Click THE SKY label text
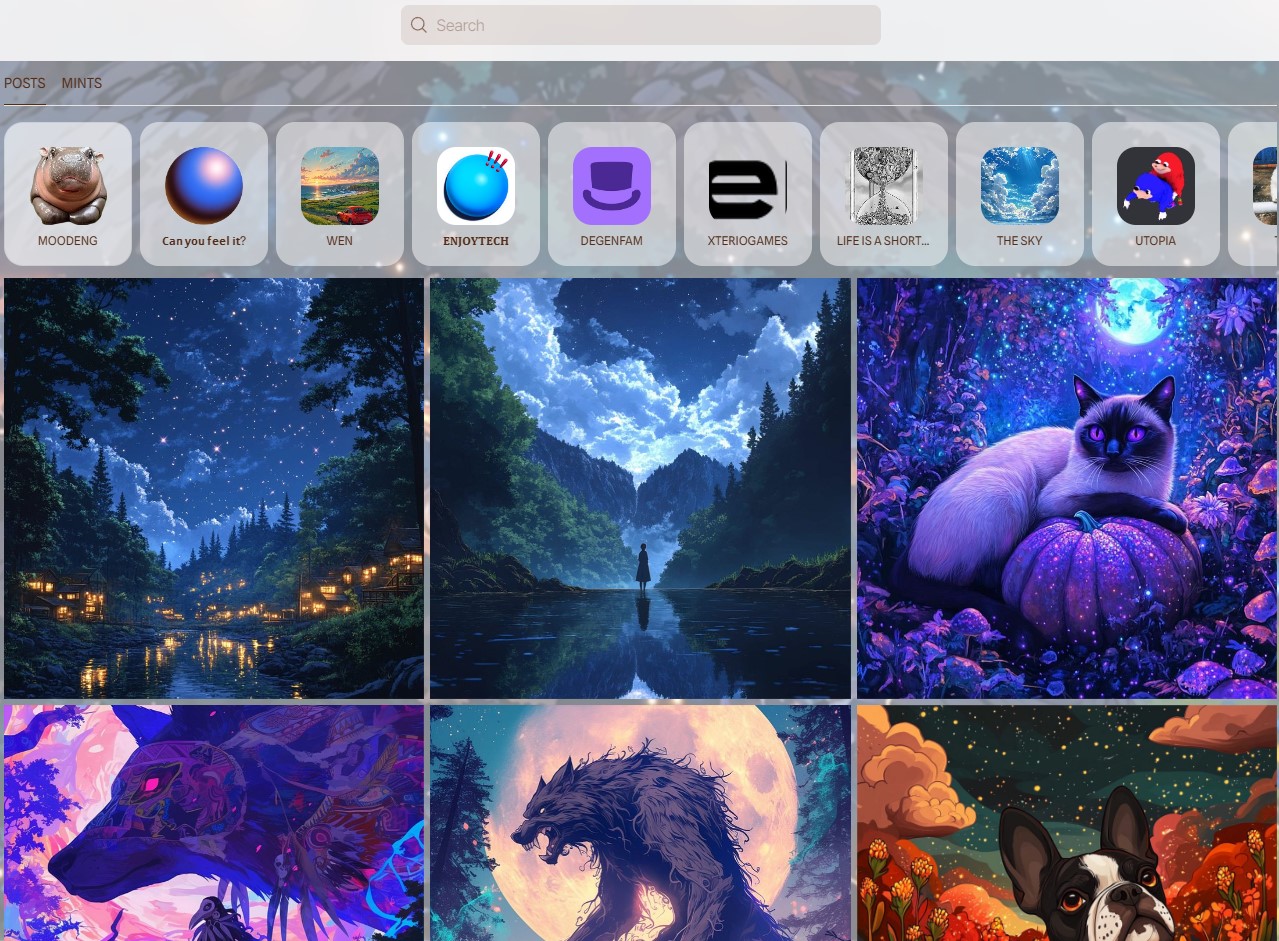The height and width of the screenshot is (941, 1279). [1020, 241]
